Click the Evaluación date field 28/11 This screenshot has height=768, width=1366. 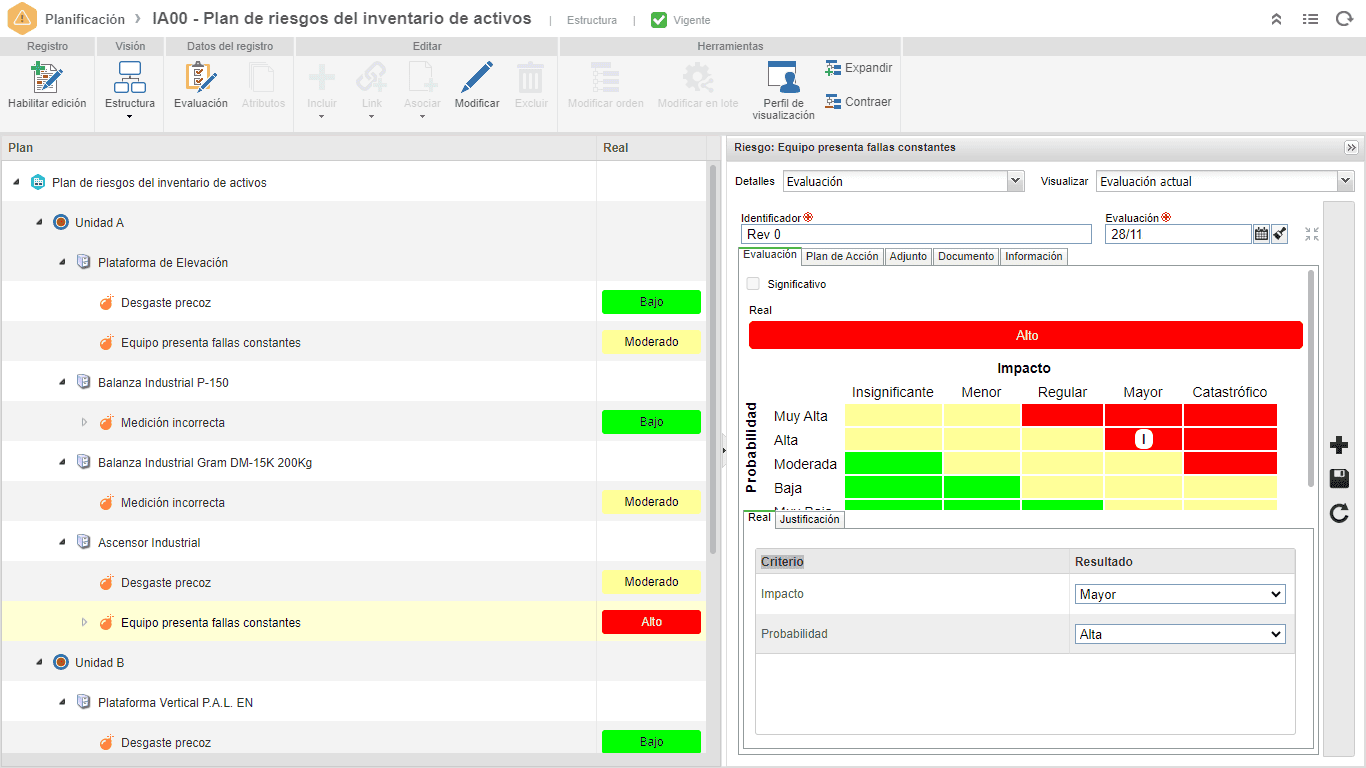point(1178,234)
